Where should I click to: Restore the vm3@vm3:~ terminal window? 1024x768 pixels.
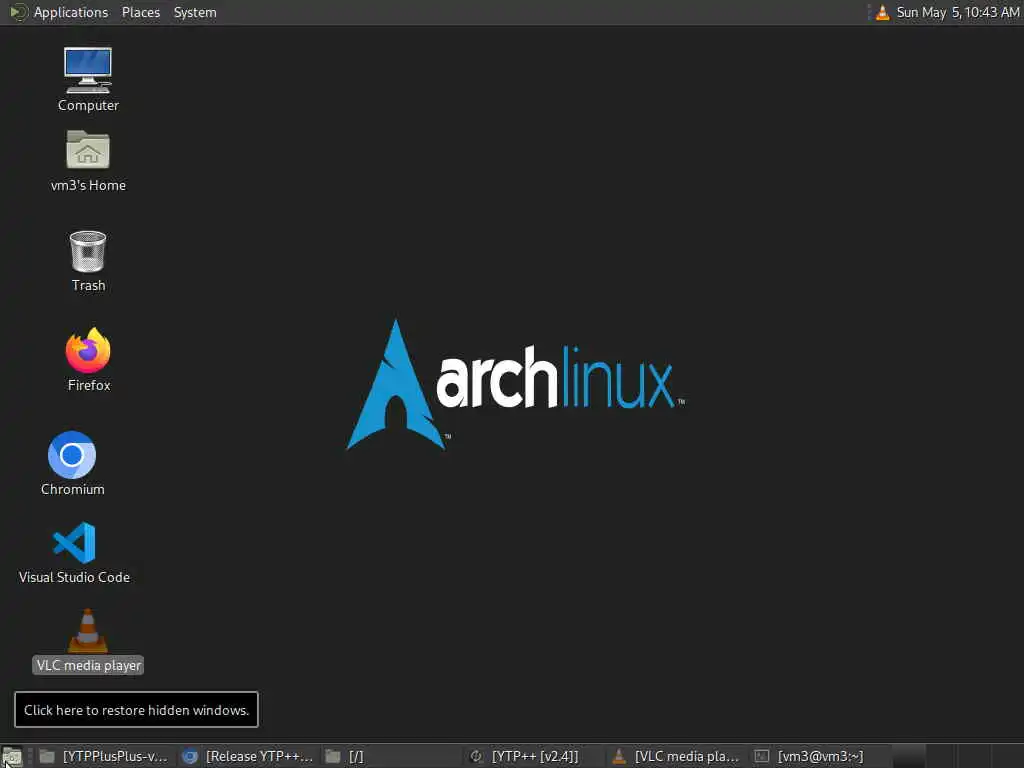click(820, 756)
